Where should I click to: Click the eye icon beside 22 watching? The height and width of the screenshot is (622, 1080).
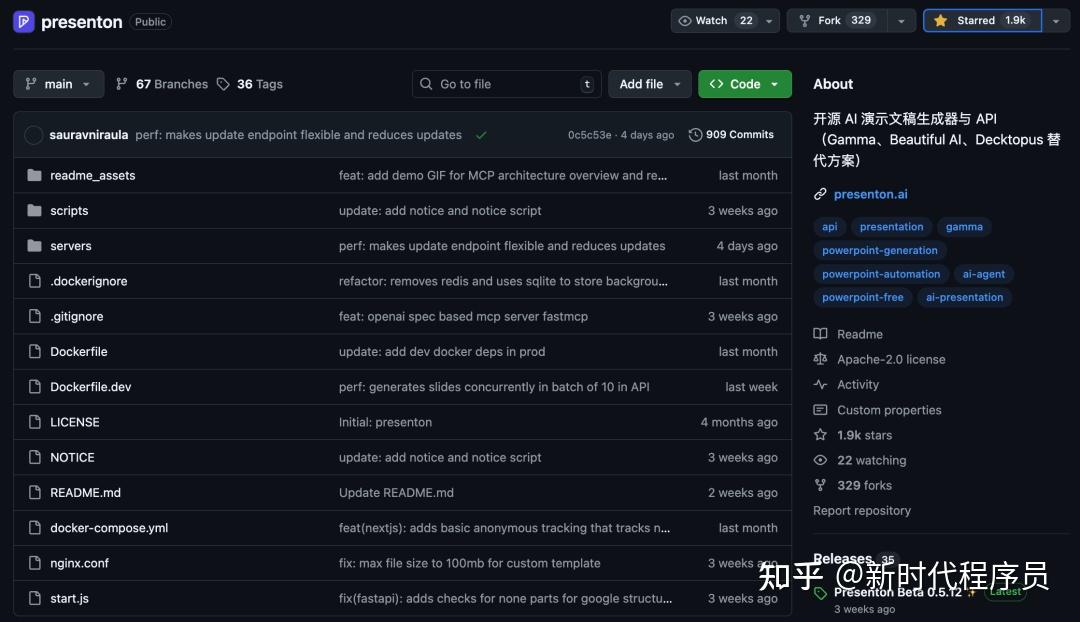pyautogui.click(x=820, y=460)
